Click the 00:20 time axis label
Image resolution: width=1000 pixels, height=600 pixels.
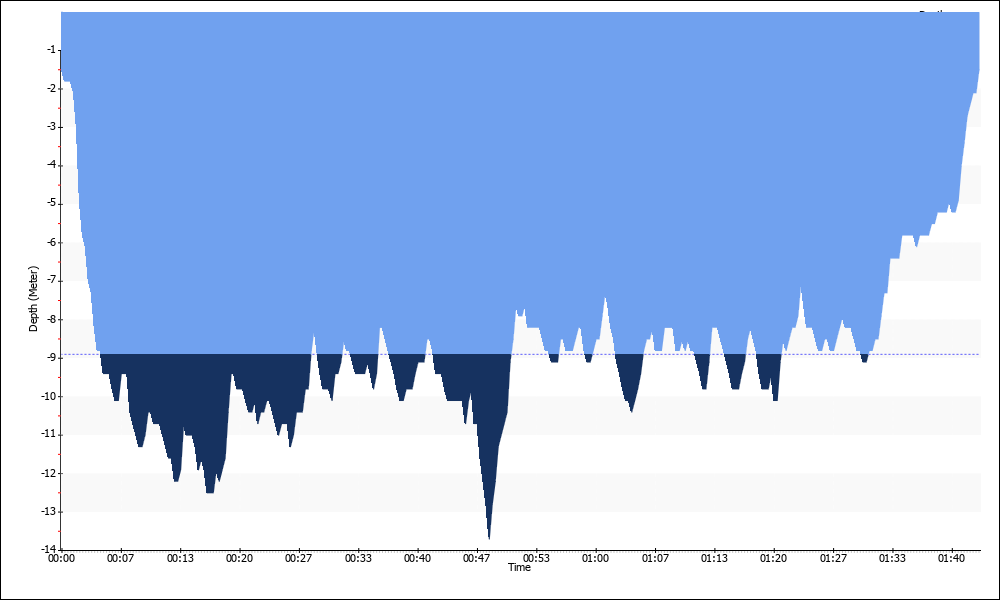(239, 559)
